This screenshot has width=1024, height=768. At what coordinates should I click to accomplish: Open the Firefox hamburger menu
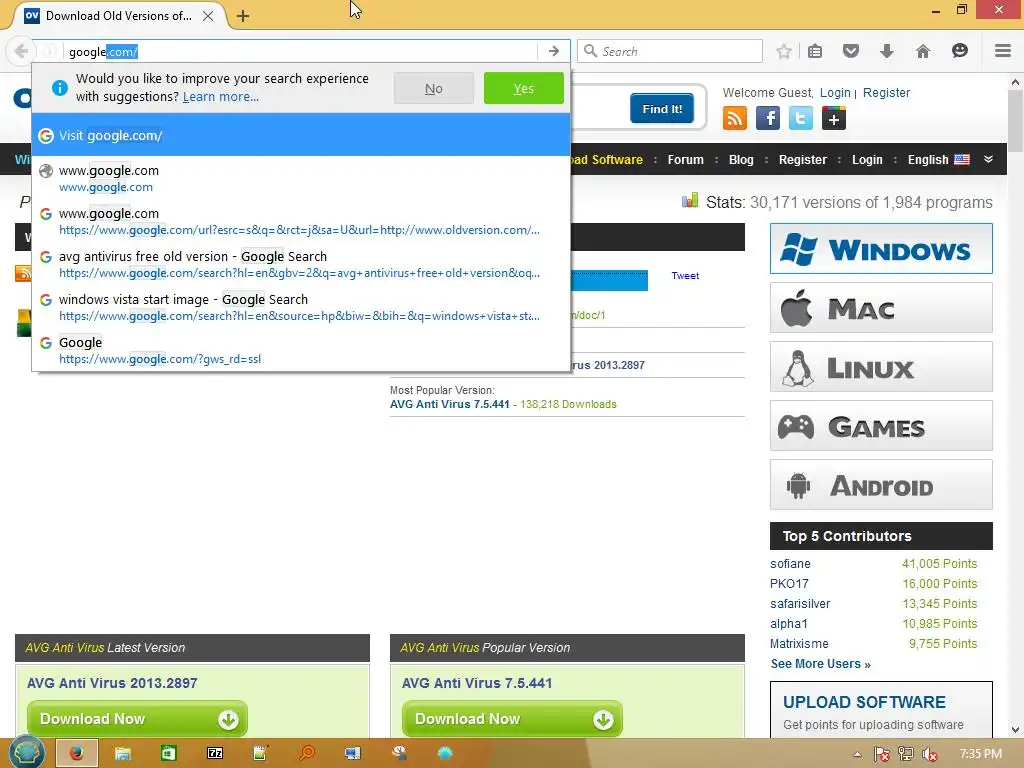click(1002, 51)
